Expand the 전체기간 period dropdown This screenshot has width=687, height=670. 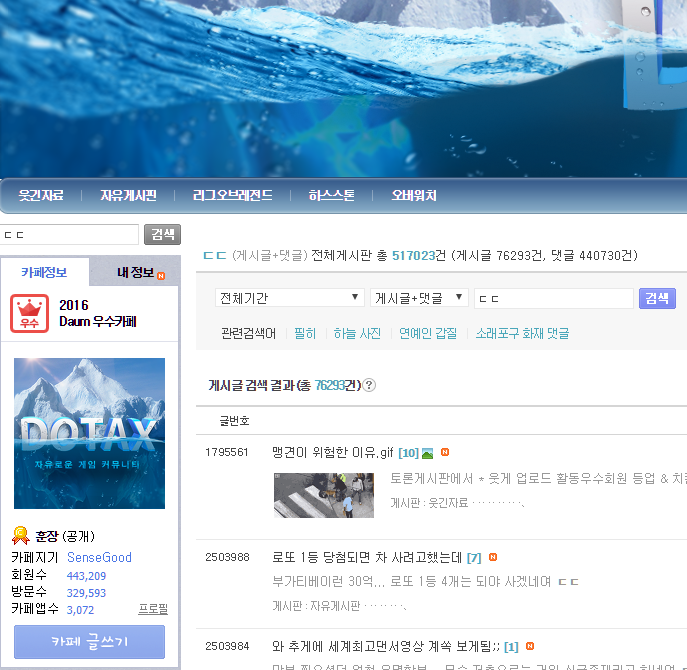point(290,298)
